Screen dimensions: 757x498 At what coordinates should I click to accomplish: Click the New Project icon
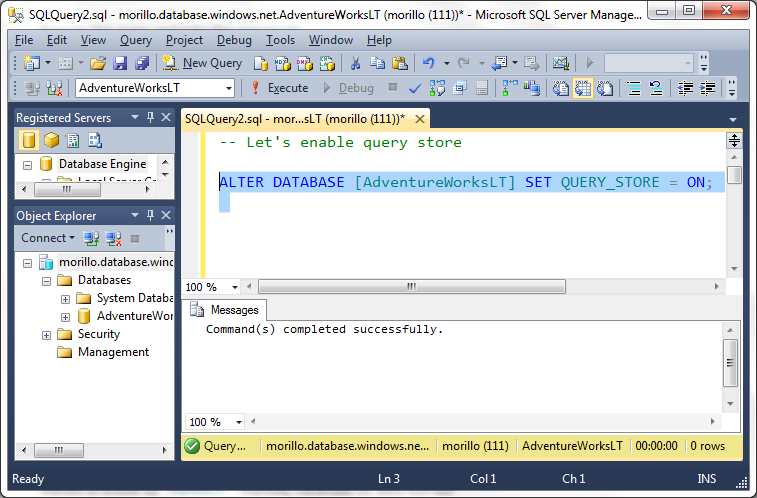(32, 63)
